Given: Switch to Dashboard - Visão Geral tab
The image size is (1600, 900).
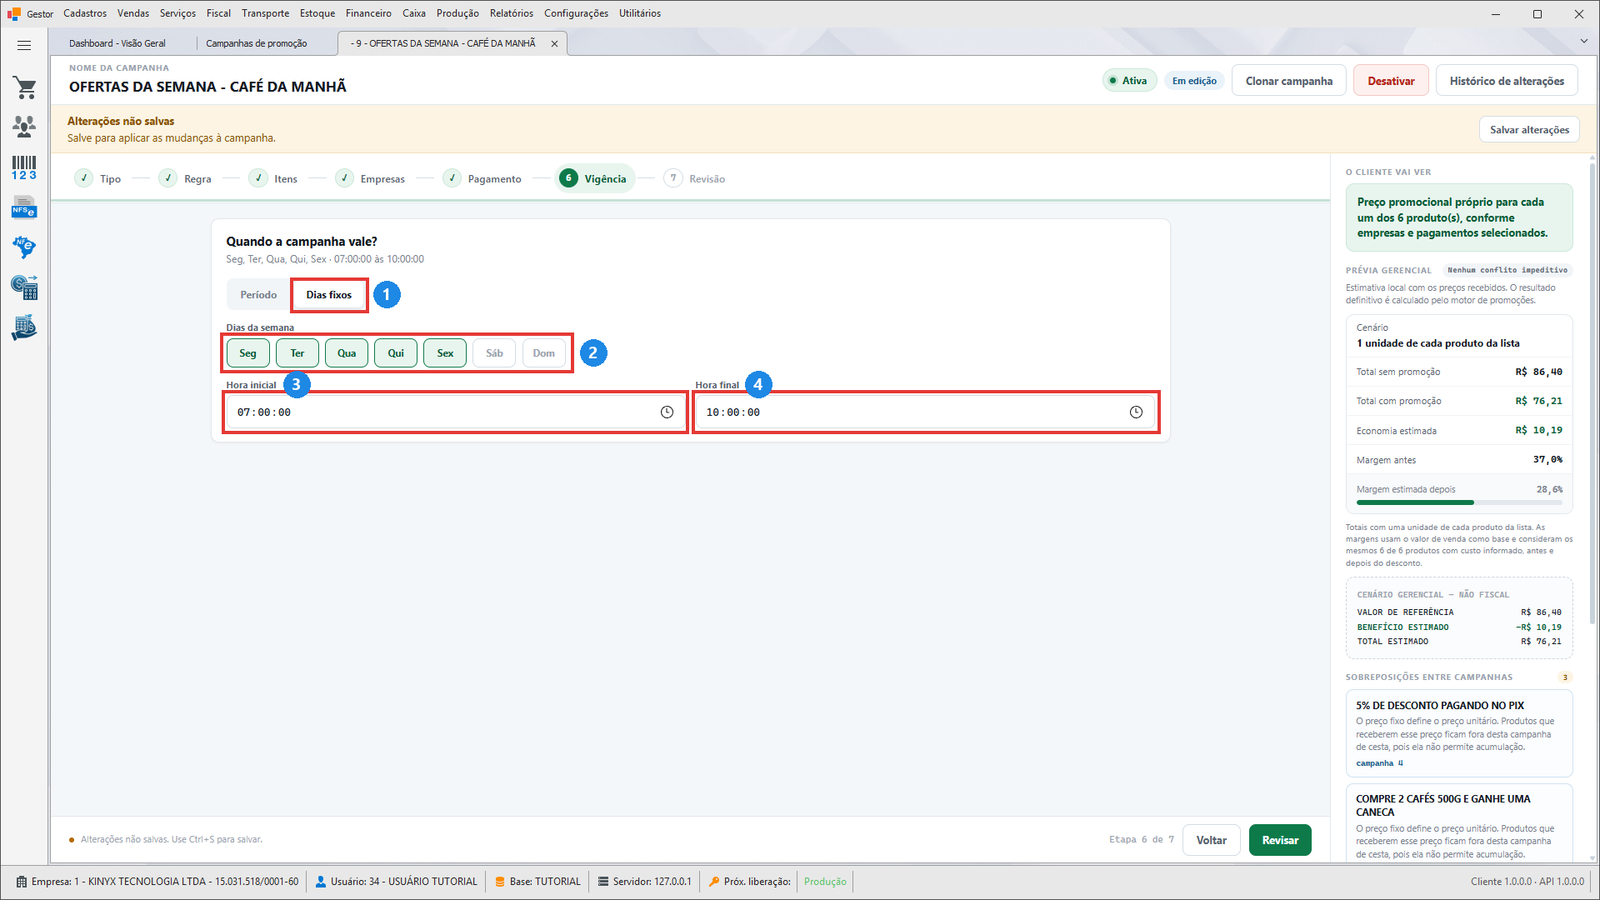Looking at the screenshot, I should [118, 44].
